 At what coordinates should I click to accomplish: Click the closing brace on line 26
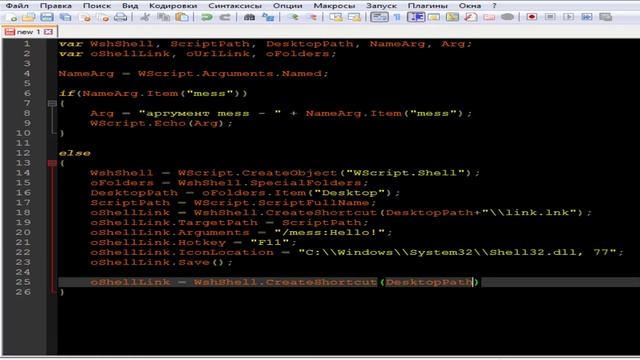tap(62, 292)
